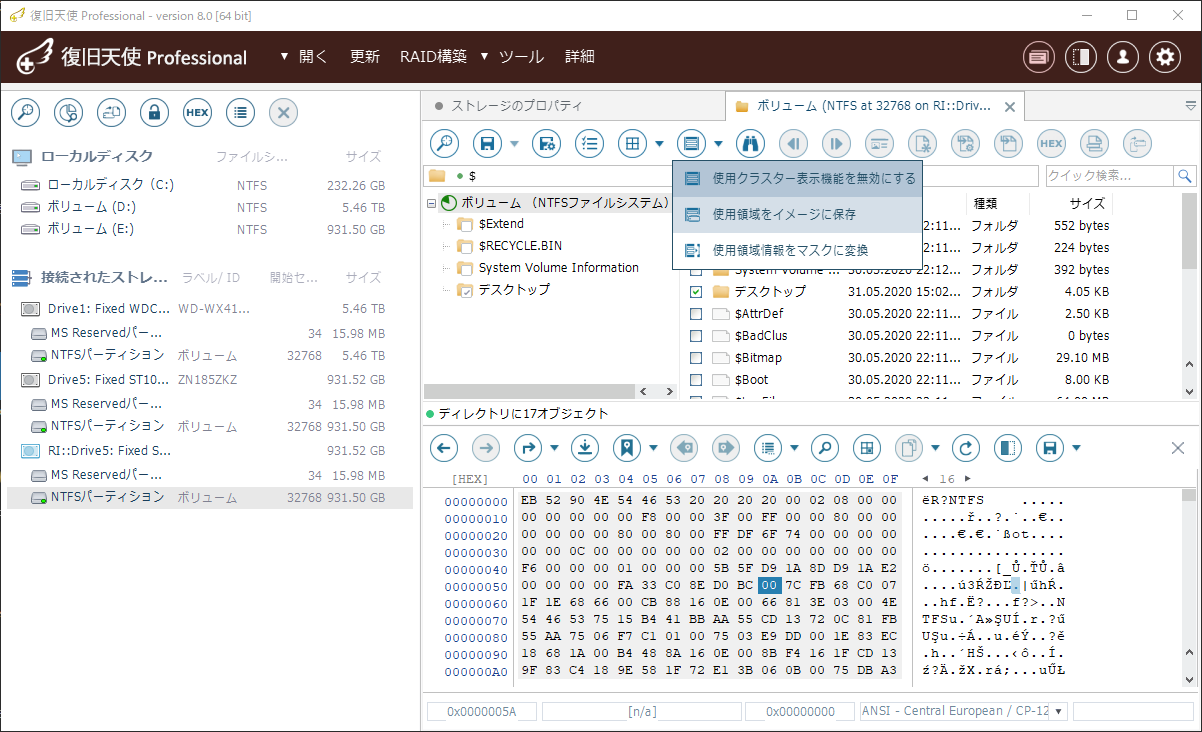Select 使用領域情報をマスクに変換 menu item
This screenshot has width=1202, height=732.
(797, 250)
